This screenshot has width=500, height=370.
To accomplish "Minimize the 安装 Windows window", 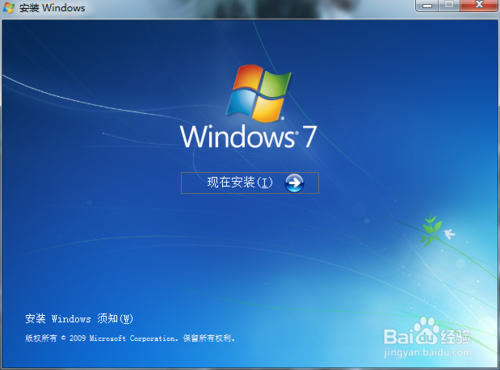I will click(x=427, y=6).
